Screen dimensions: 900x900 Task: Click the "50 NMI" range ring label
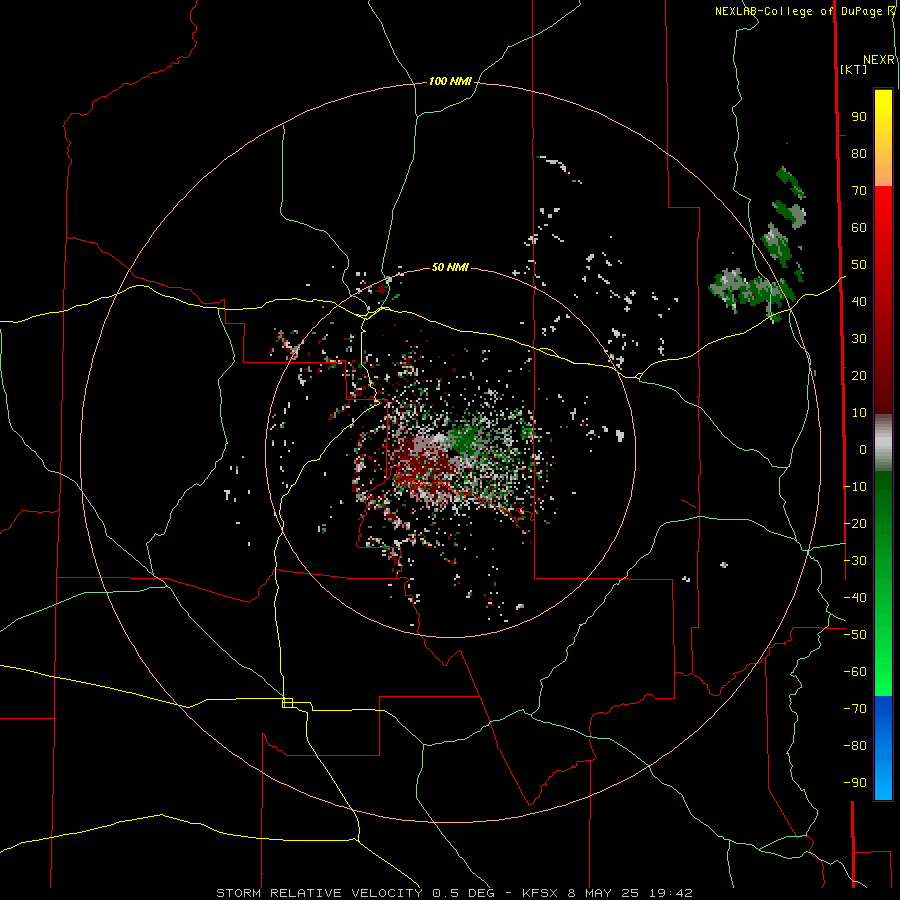[x=450, y=267]
